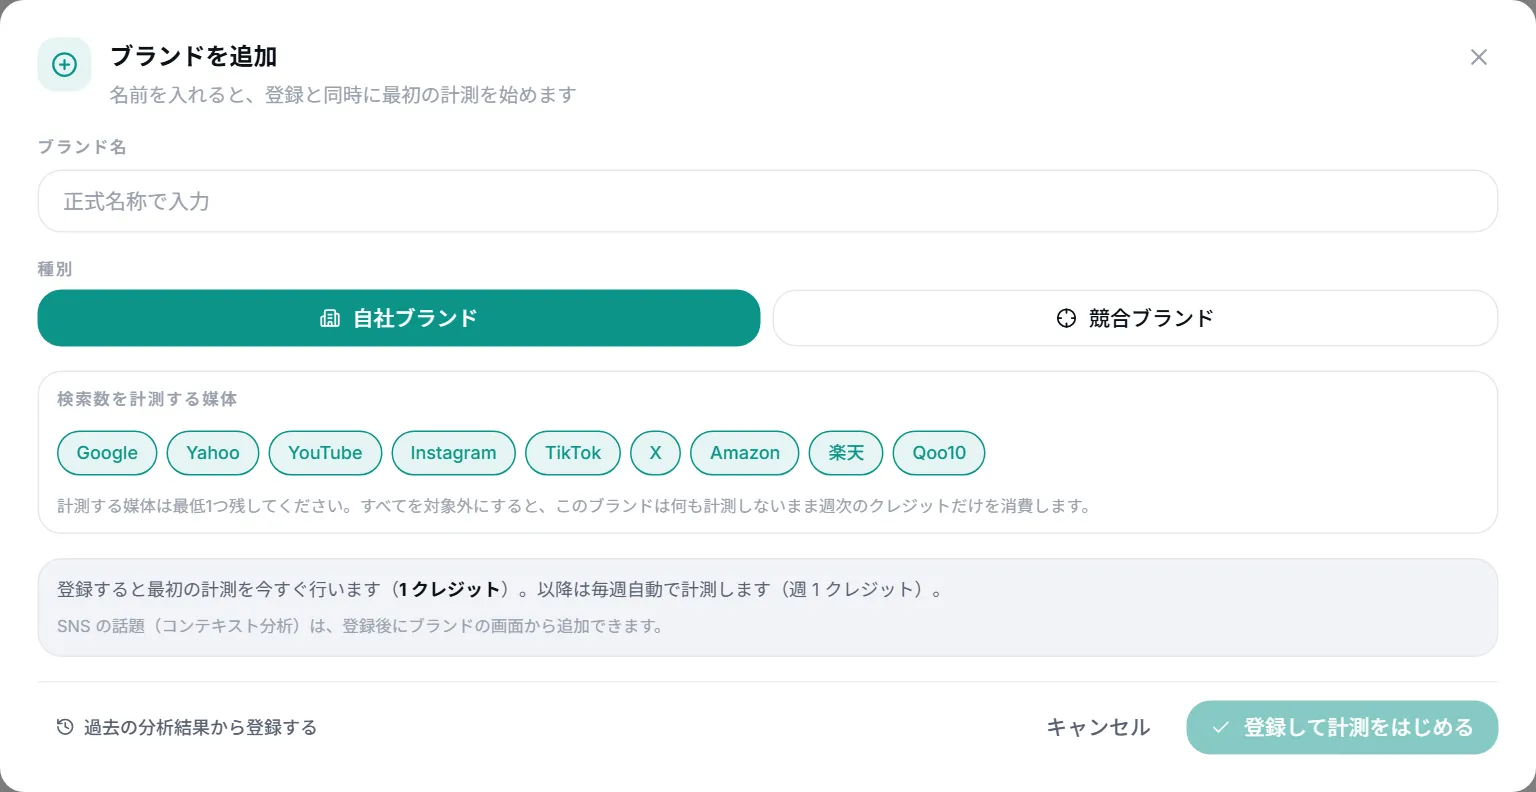Click the ブランド名 field label

82,147
